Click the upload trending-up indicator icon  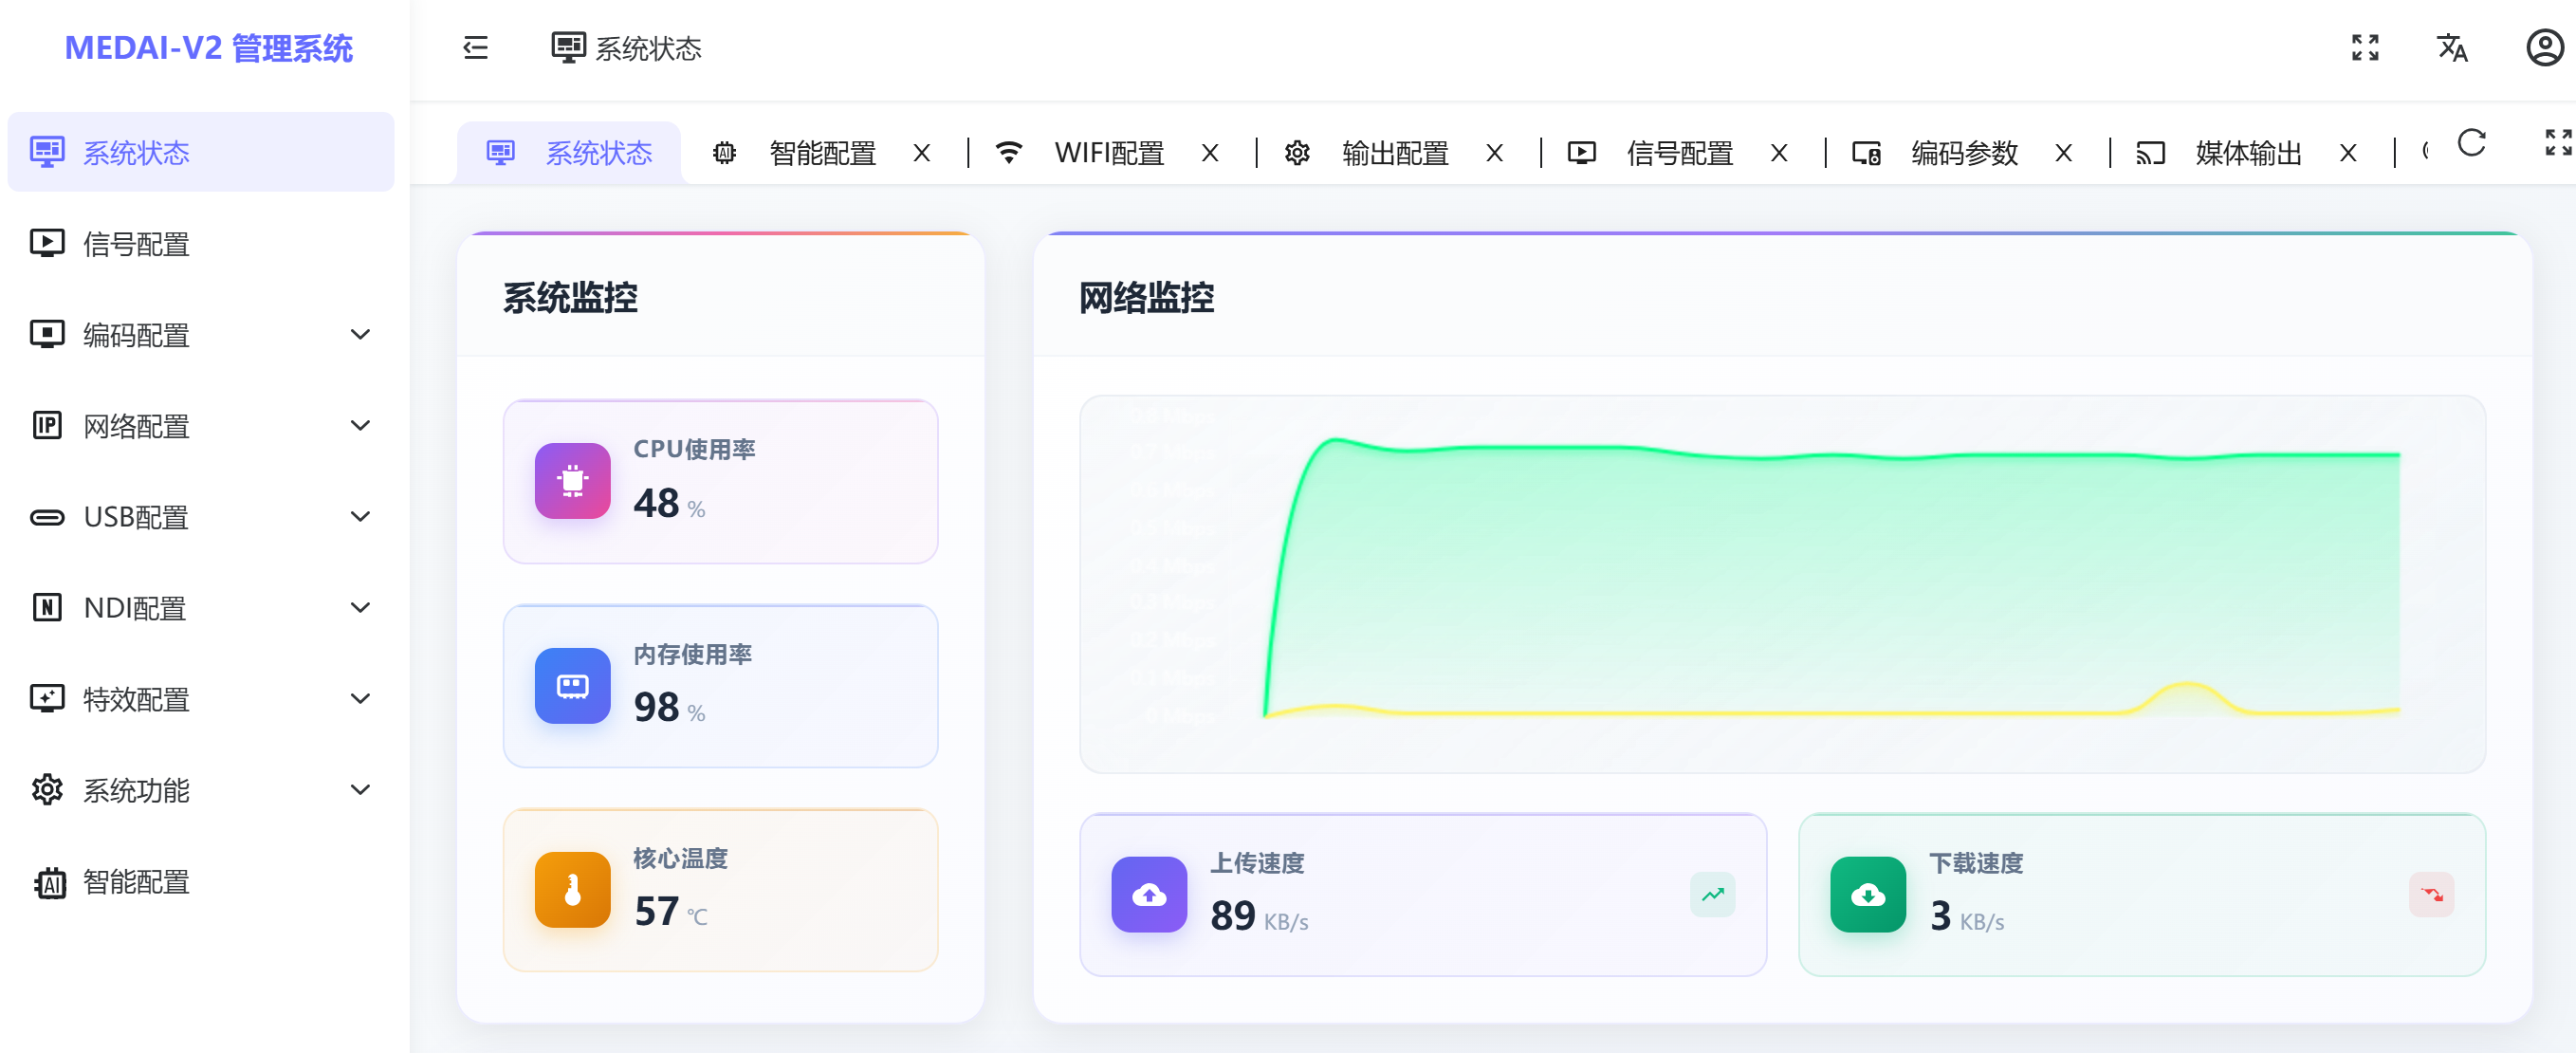[1713, 894]
